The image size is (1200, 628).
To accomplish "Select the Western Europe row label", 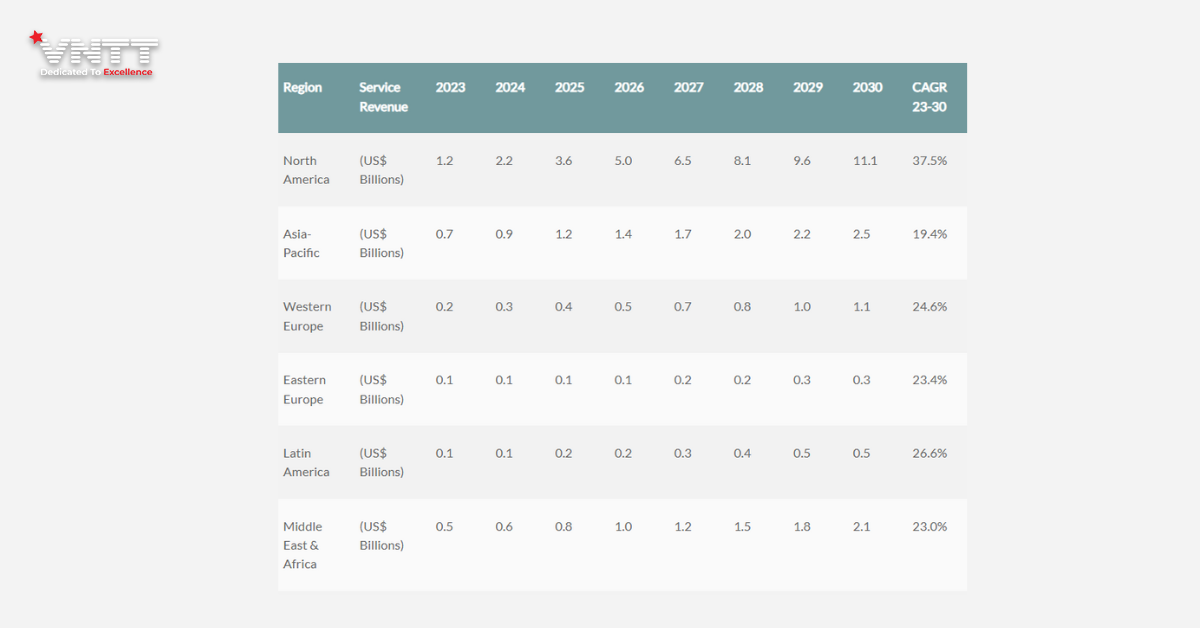I will (x=307, y=316).
